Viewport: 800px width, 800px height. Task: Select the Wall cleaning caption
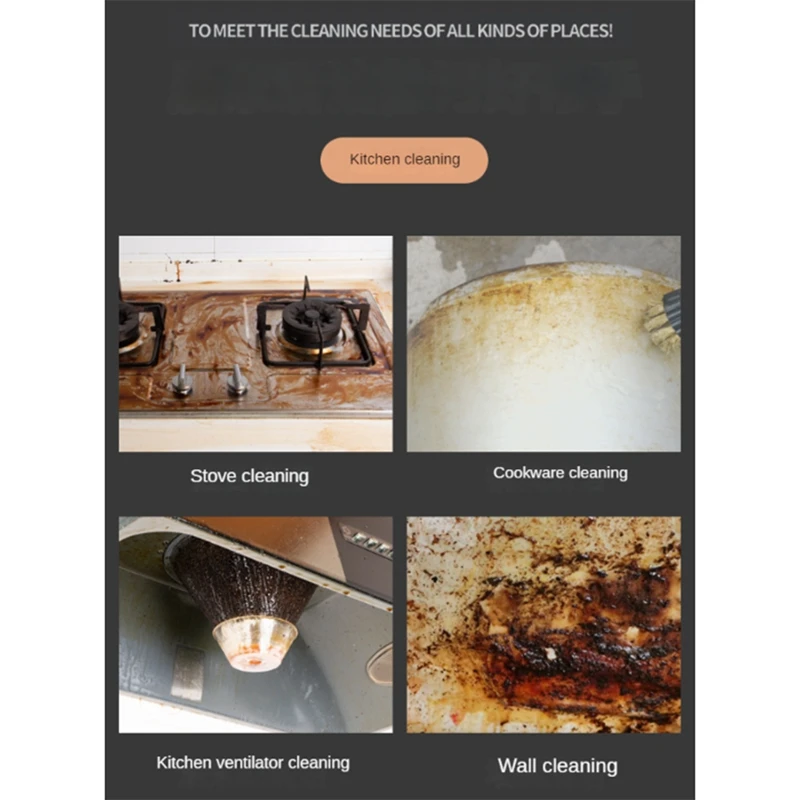(x=558, y=766)
